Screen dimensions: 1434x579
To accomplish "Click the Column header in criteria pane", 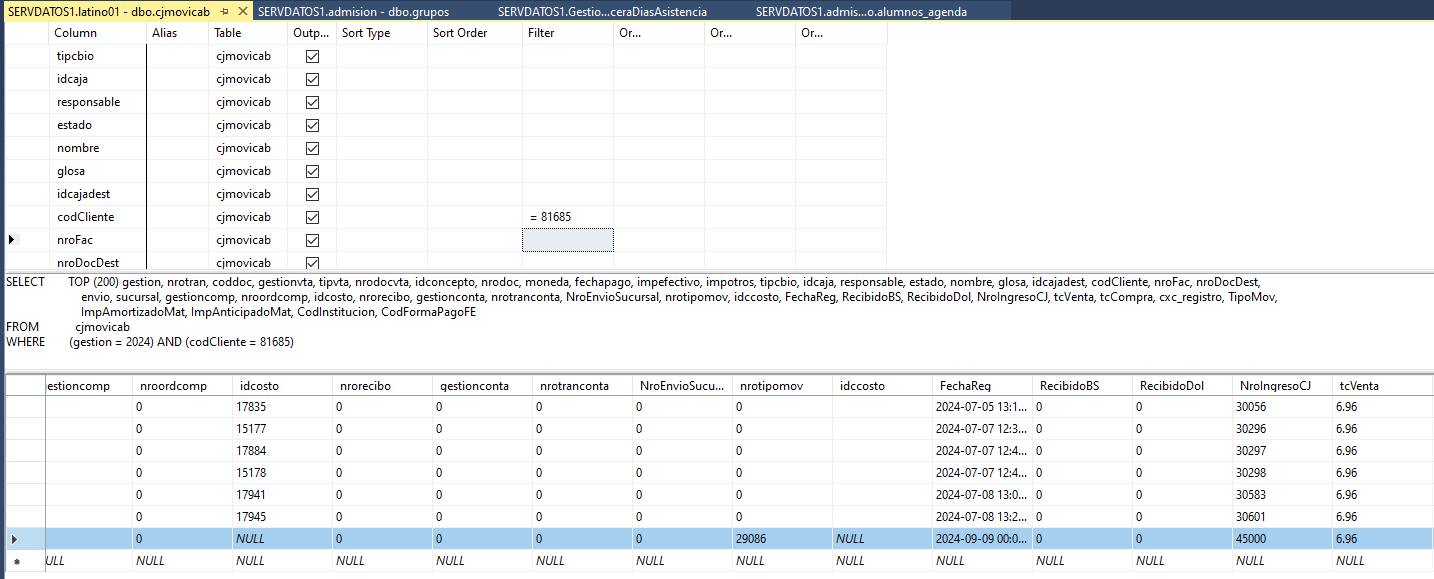I will pos(98,33).
